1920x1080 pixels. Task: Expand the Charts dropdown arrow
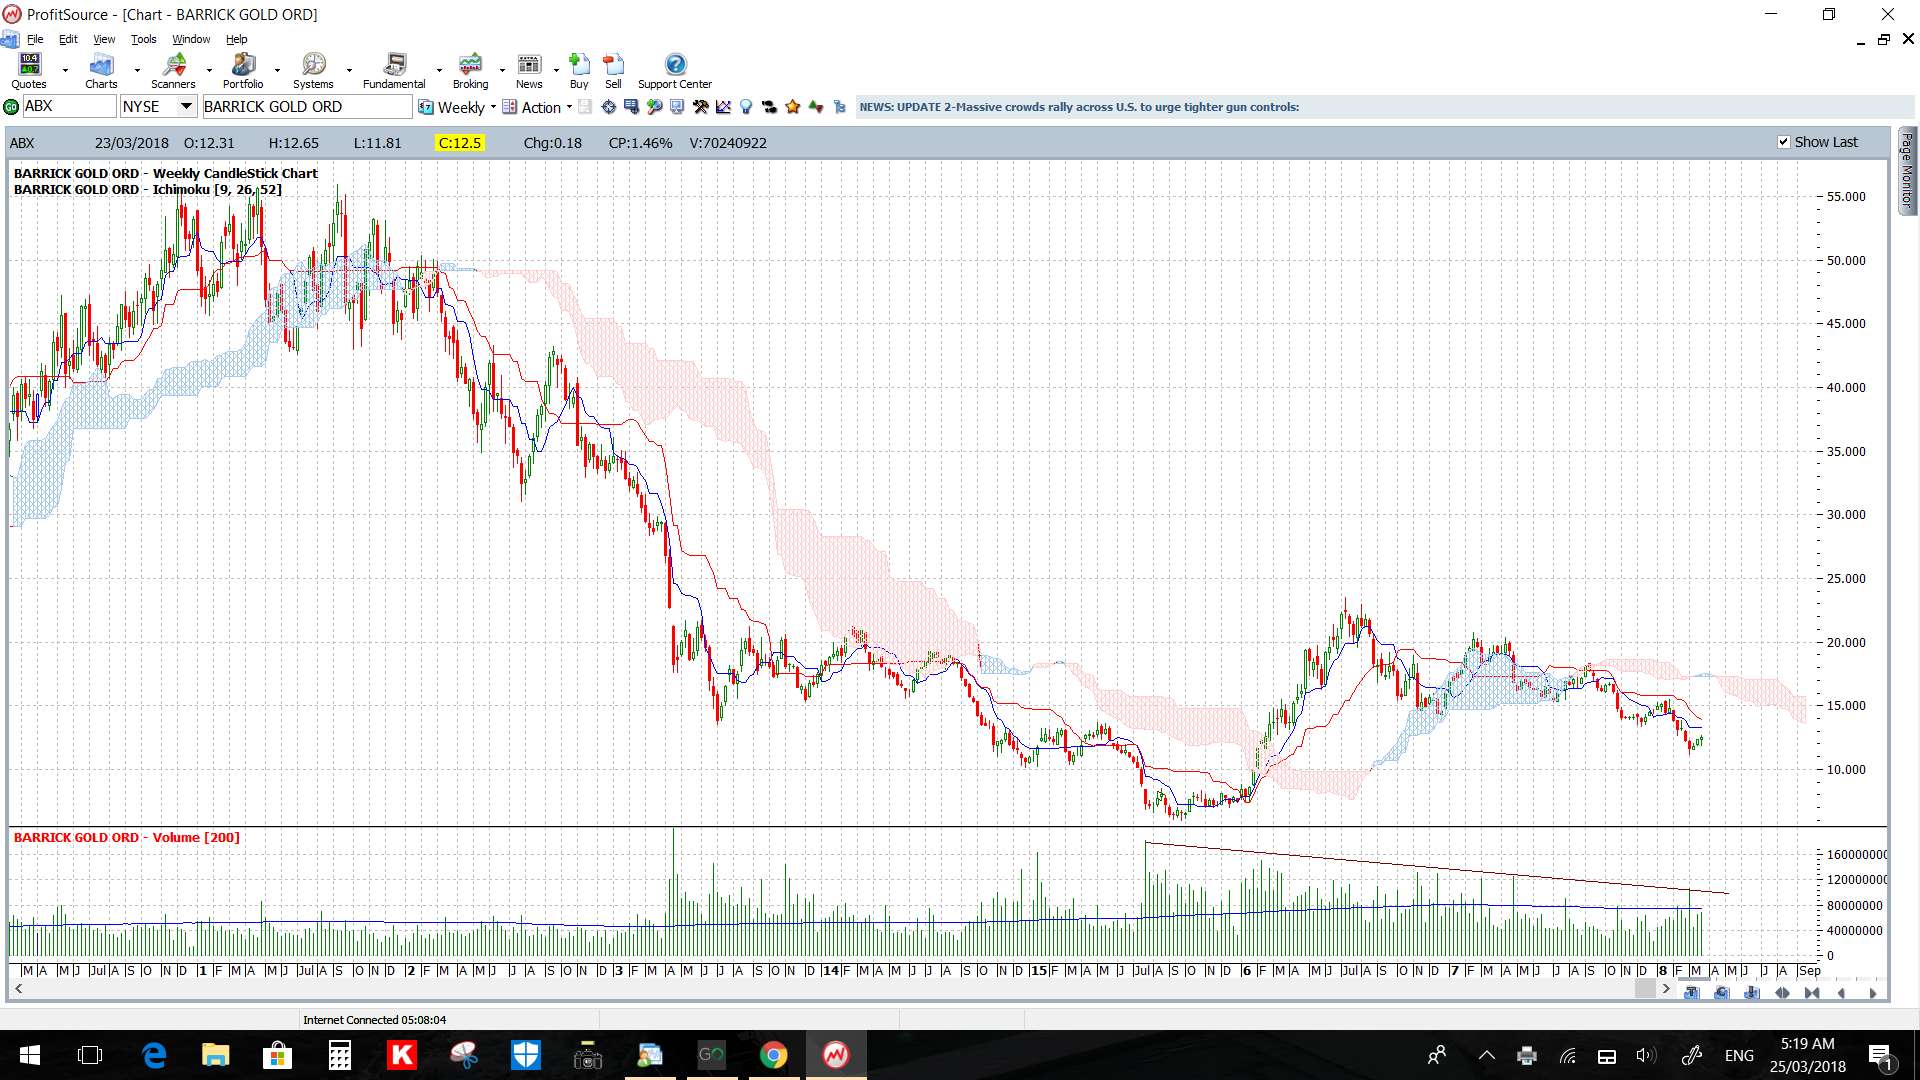tap(137, 71)
